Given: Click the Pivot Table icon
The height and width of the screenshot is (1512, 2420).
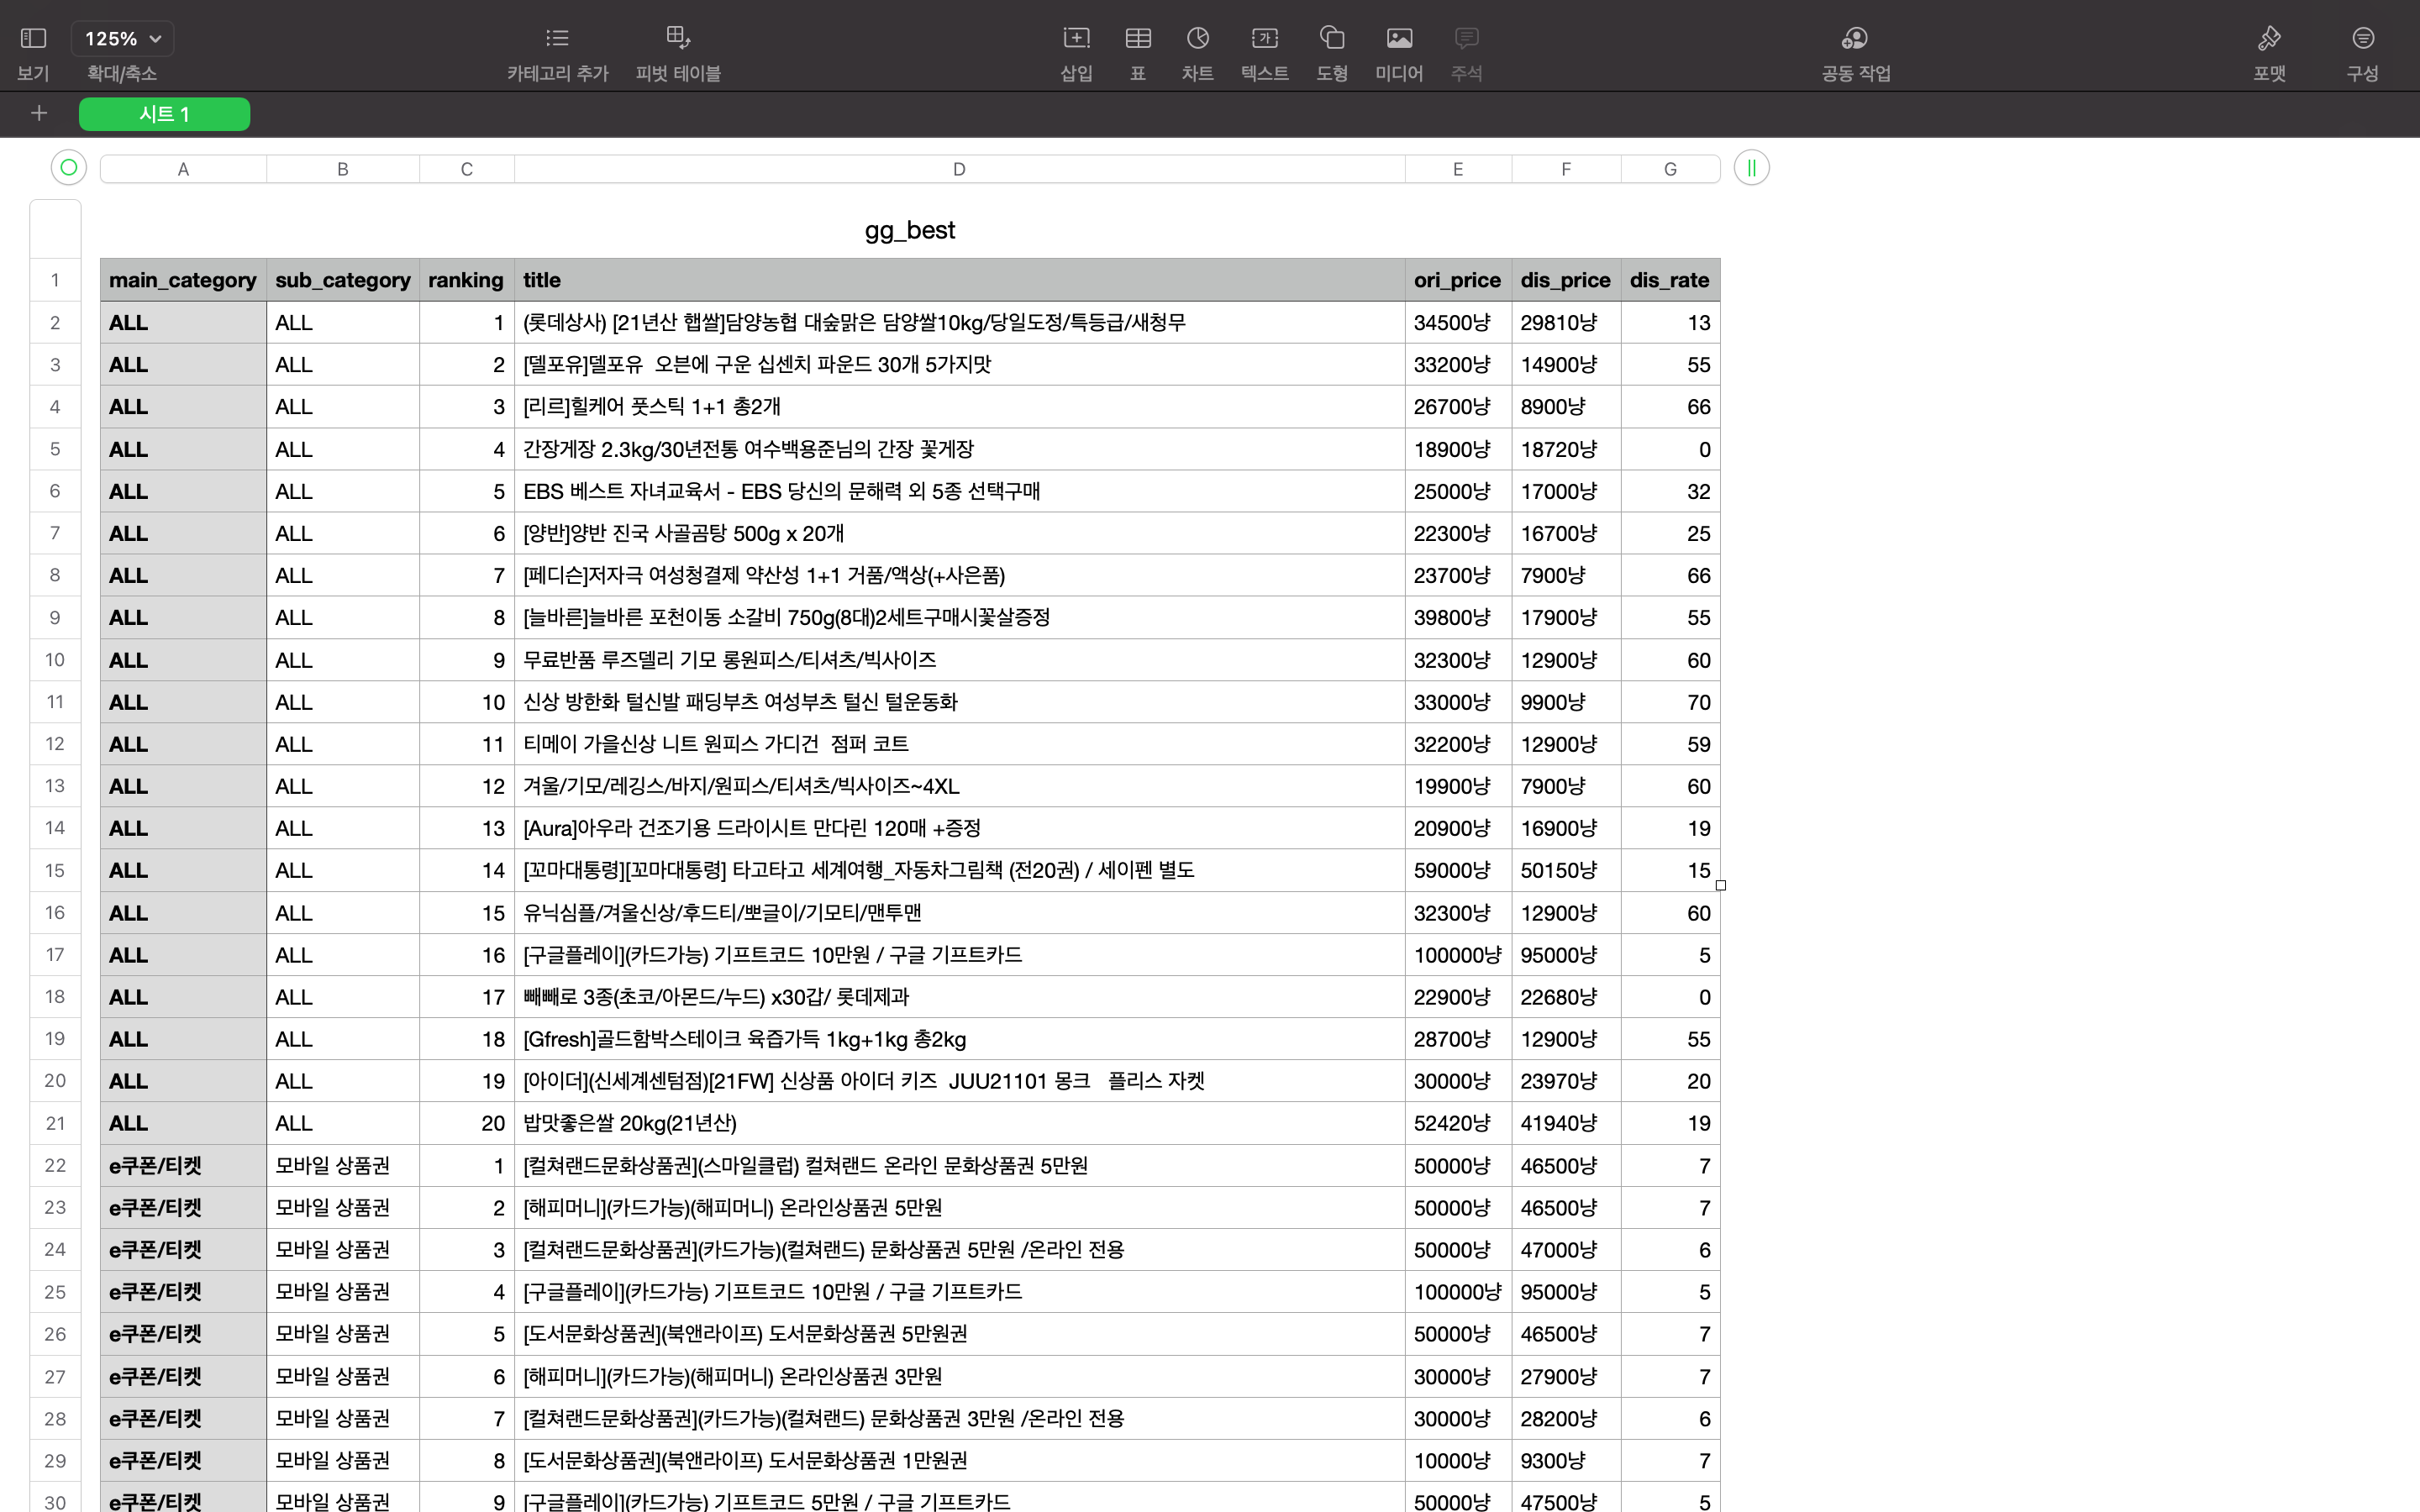Looking at the screenshot, I should click(x=678, y=38).
